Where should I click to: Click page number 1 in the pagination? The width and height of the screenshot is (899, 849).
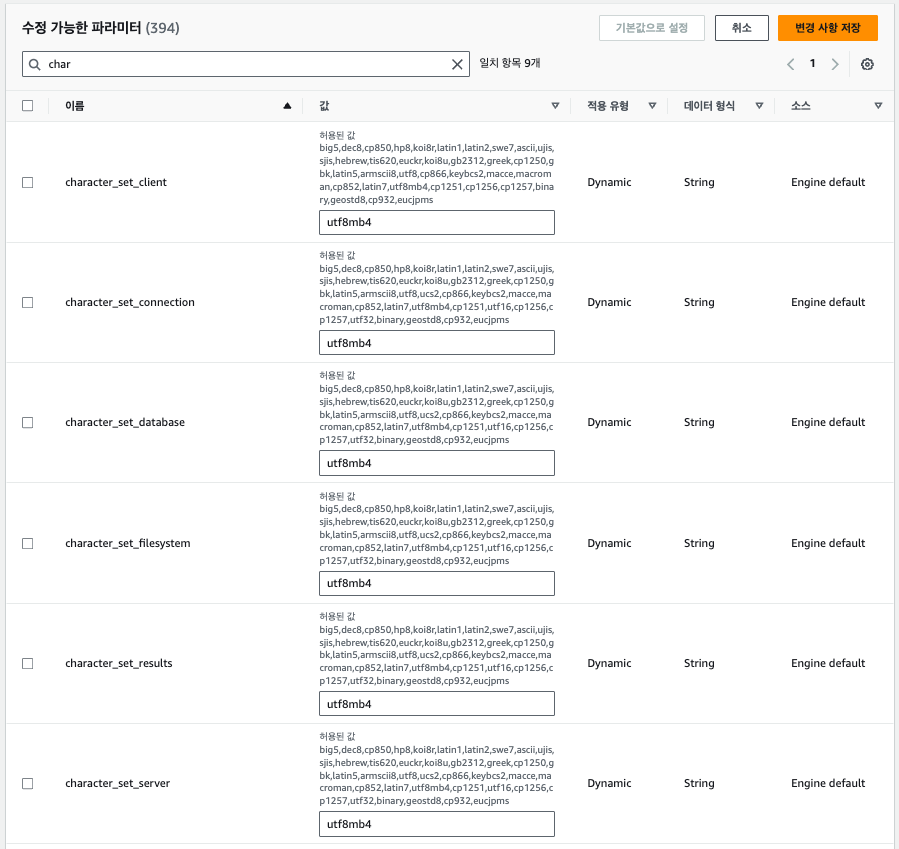tap(812, 64)
